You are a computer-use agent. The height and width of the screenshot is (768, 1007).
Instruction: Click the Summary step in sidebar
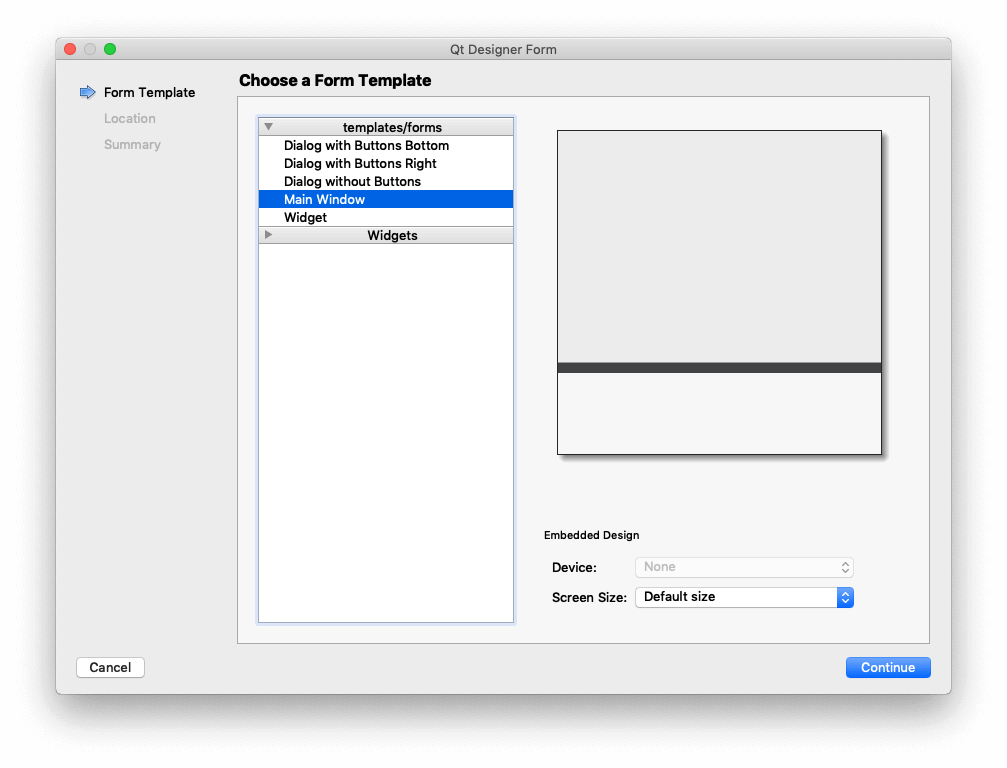pos(132,144)
